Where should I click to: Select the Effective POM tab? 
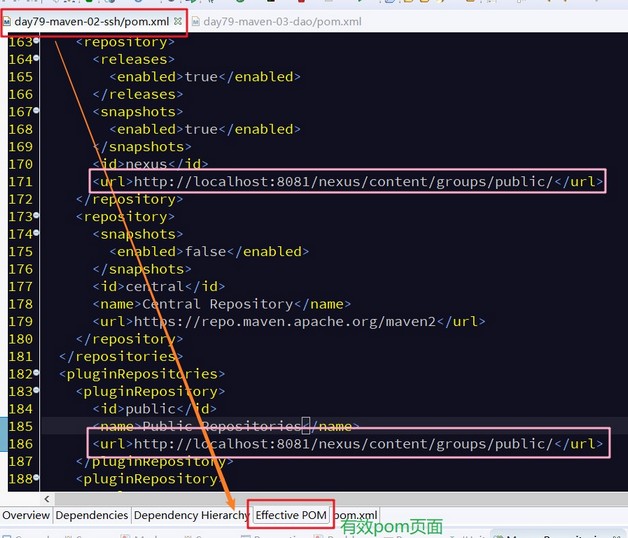tap(291, 515)
